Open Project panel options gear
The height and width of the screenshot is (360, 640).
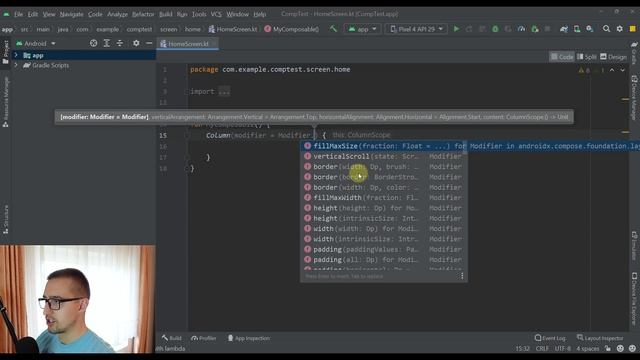point(136,43)
